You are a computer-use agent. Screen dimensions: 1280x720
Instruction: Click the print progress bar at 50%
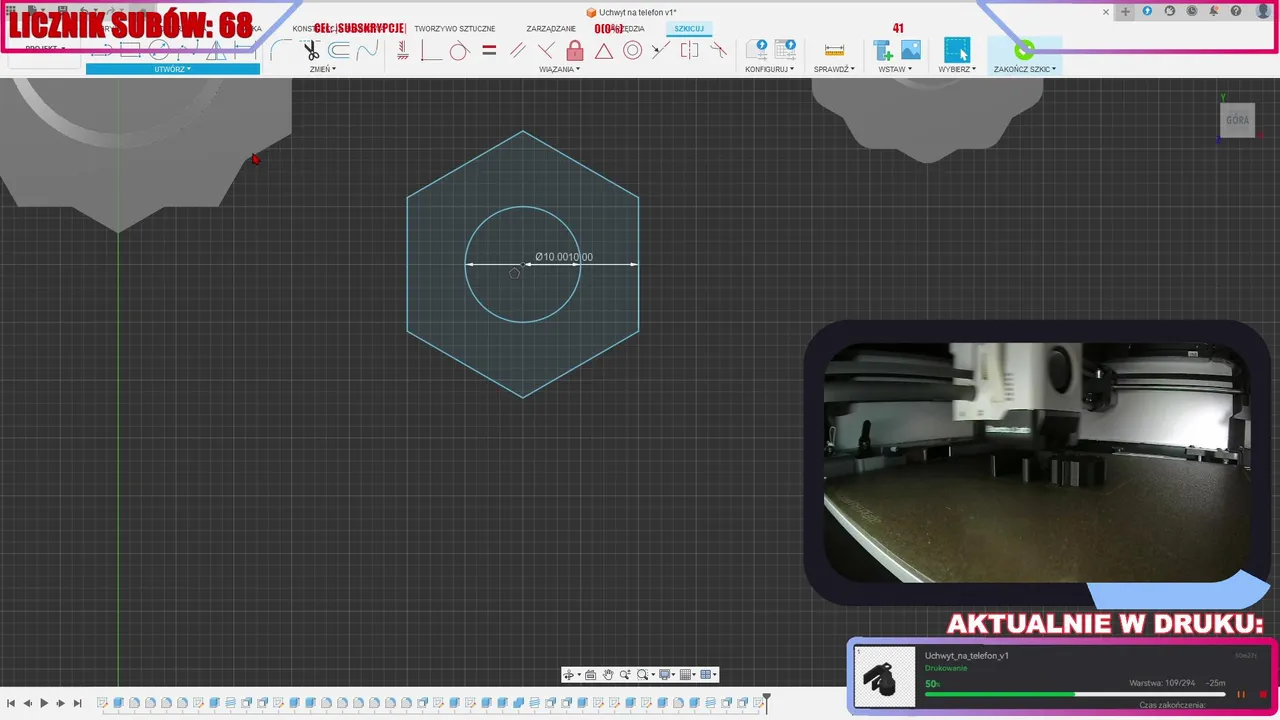pos(1075,694)
